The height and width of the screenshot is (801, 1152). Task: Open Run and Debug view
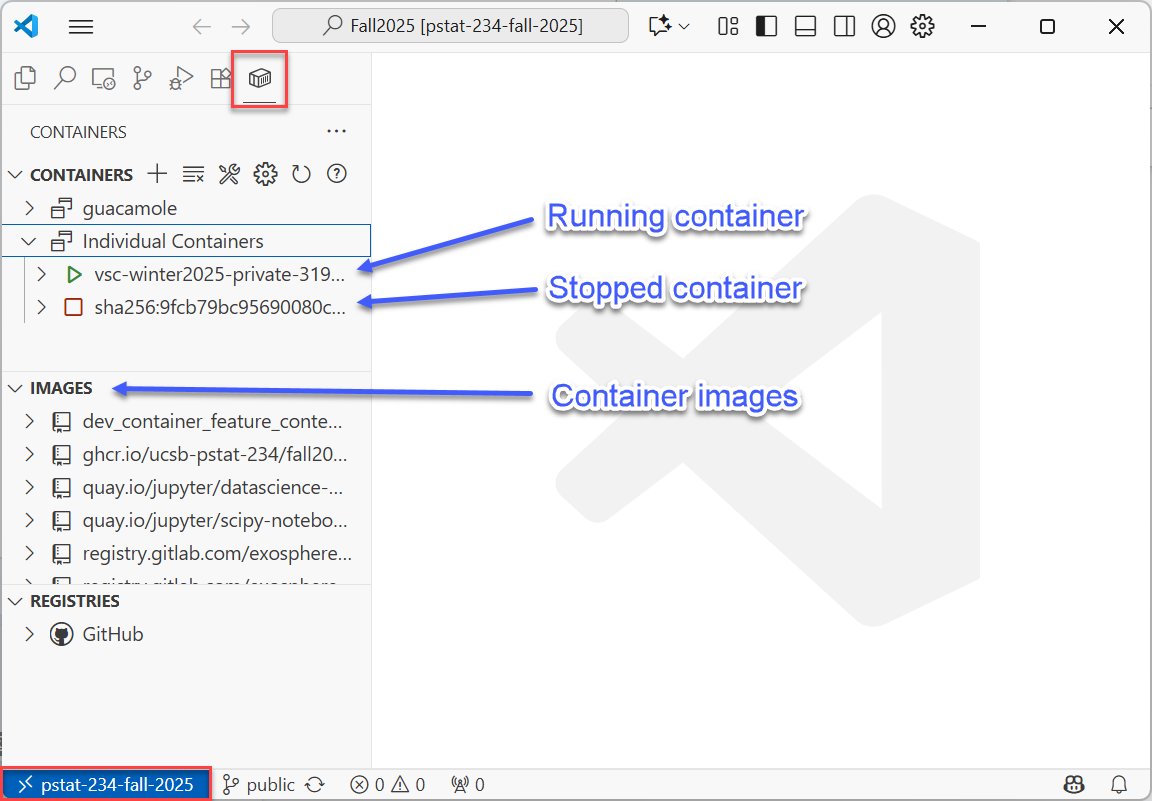(181, 78)
